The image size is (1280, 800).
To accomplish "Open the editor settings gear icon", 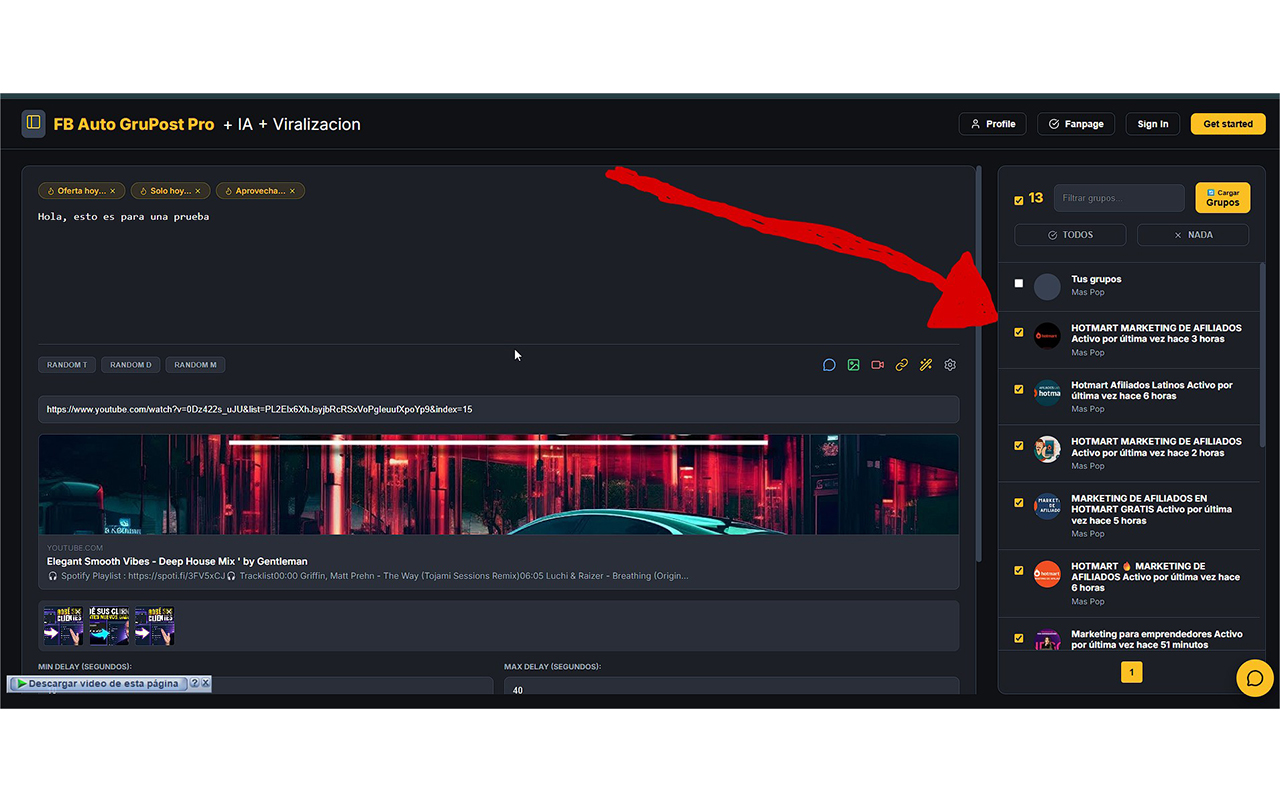I will (950, 365).
